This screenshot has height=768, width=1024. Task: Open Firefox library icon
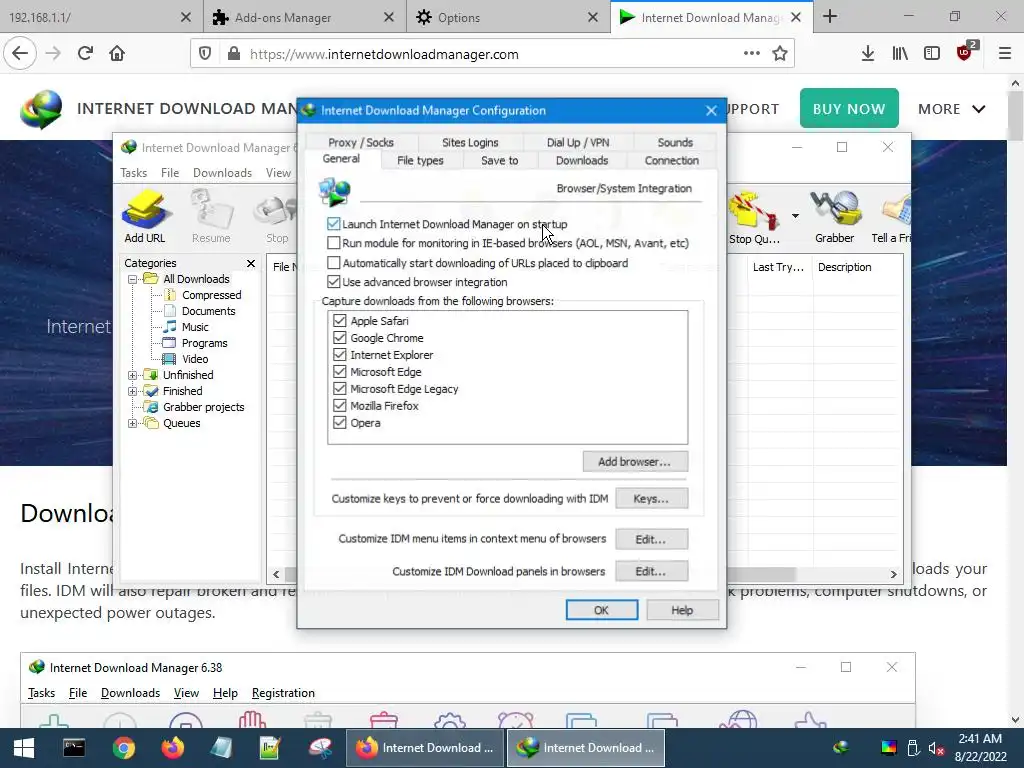(900, 54)
